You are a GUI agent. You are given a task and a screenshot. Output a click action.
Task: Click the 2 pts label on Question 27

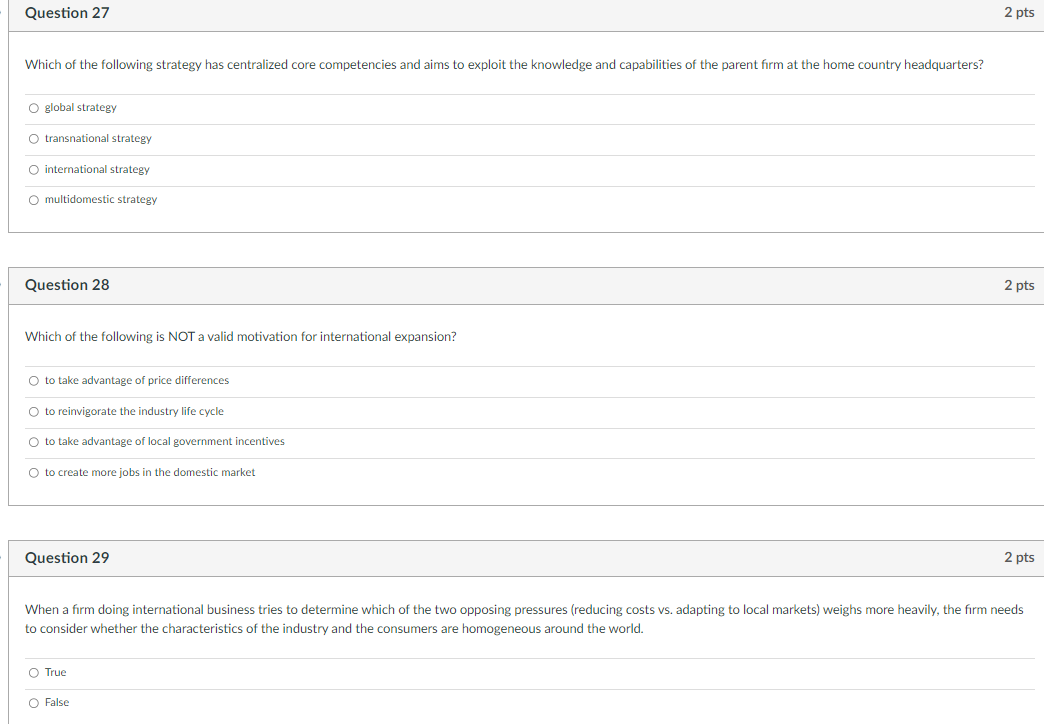1019,12
